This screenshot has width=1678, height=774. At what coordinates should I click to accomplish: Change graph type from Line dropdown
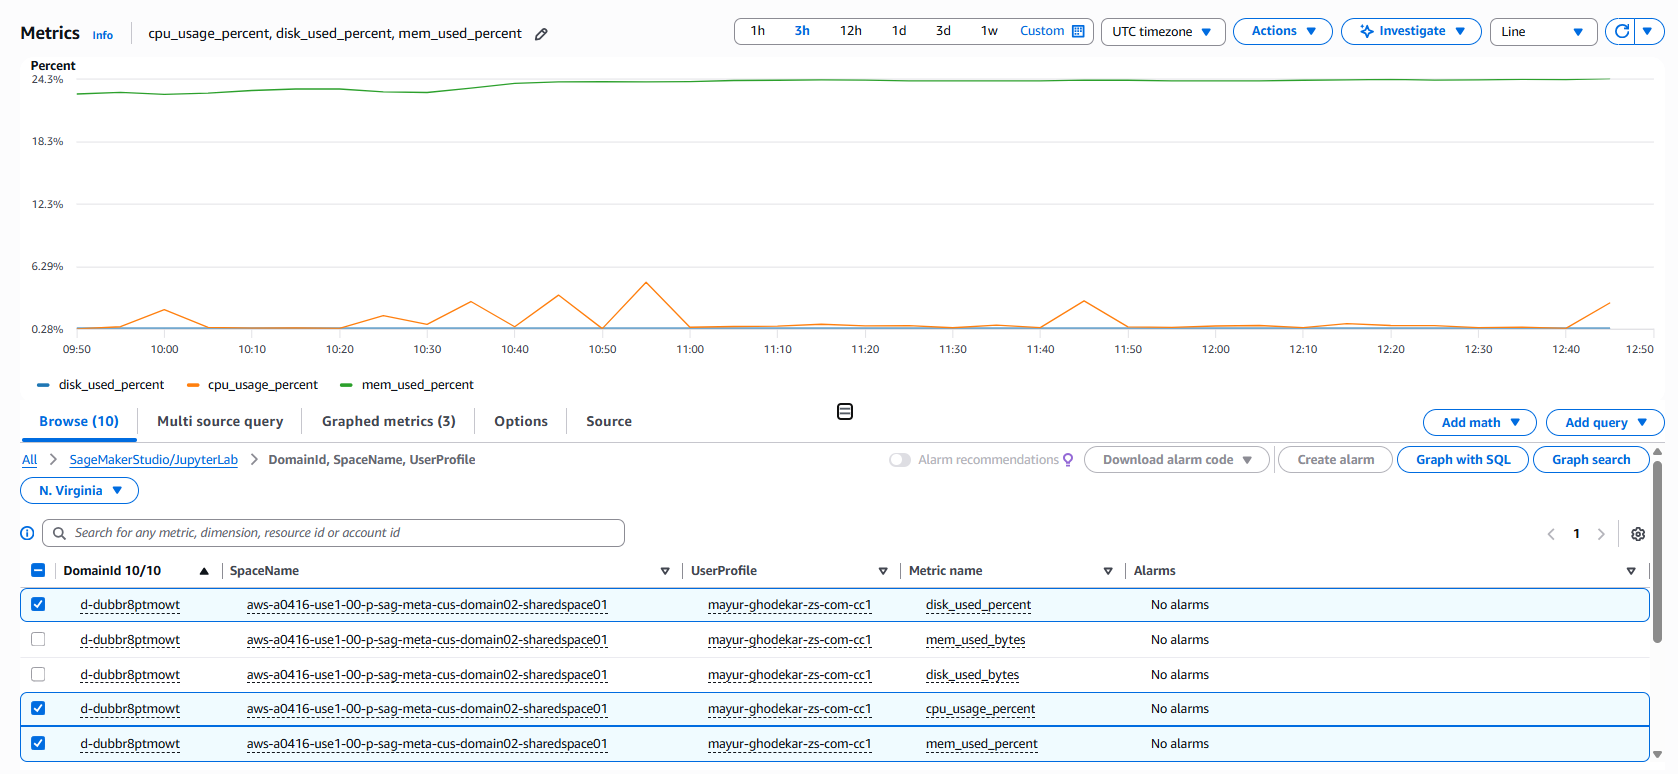(x=1544, y=32)
